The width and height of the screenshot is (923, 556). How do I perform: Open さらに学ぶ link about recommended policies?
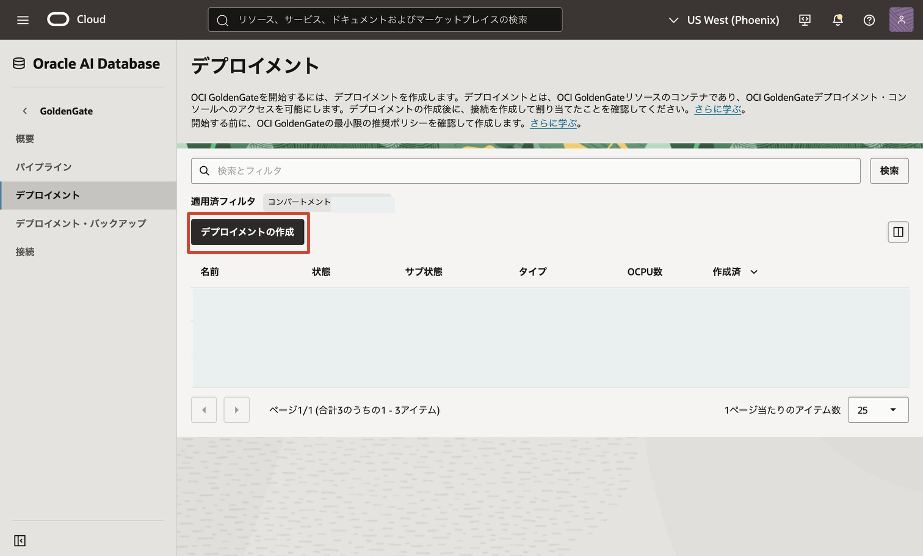point(553,123)
